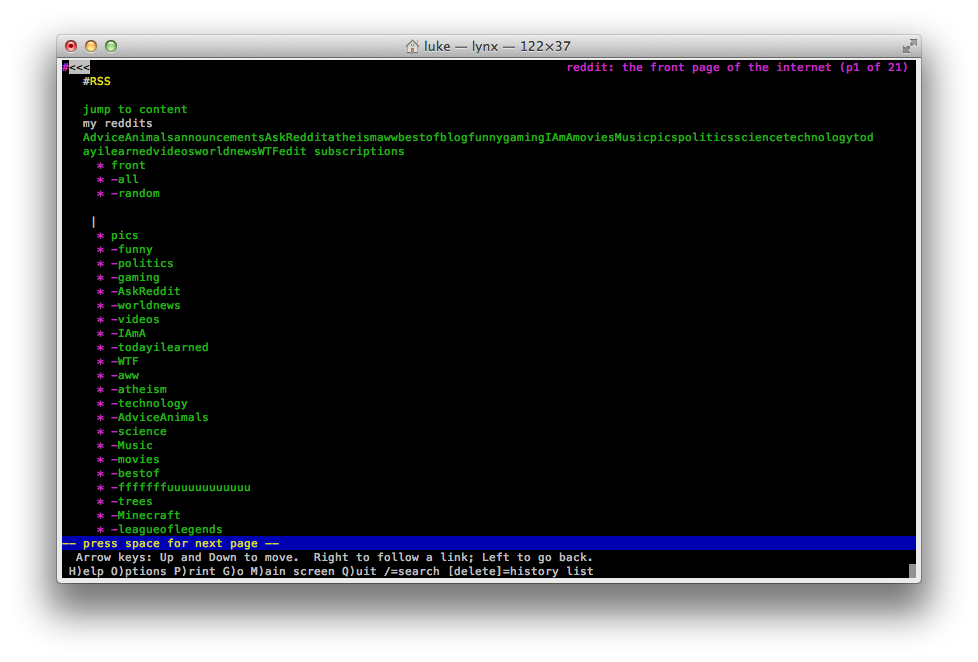This screenshot has height=662, width=978.
Task: Open the '-AskReddit' link
Action: click(145, 292)
